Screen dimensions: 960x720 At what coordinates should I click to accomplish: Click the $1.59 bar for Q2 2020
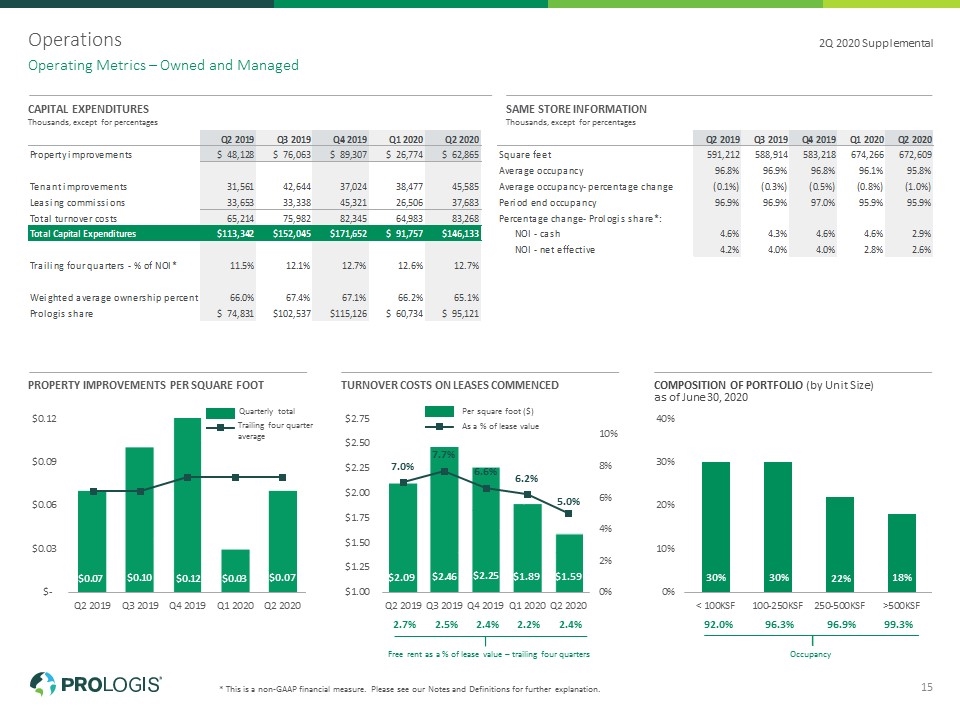pos(569,563)
